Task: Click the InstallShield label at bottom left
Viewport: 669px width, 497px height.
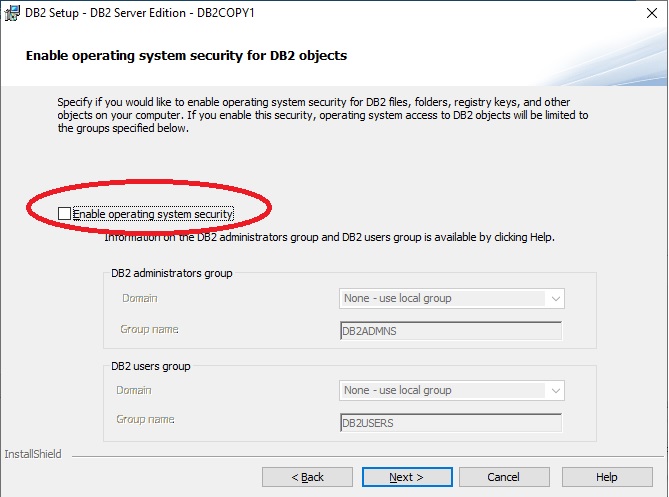Action: [33, 454]
